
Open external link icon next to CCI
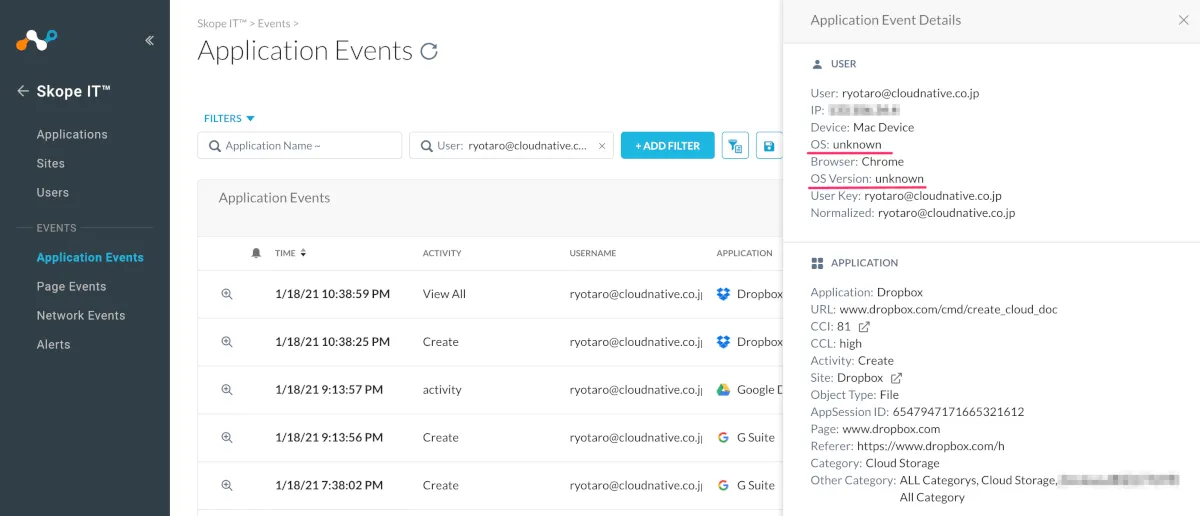[865, 327]
